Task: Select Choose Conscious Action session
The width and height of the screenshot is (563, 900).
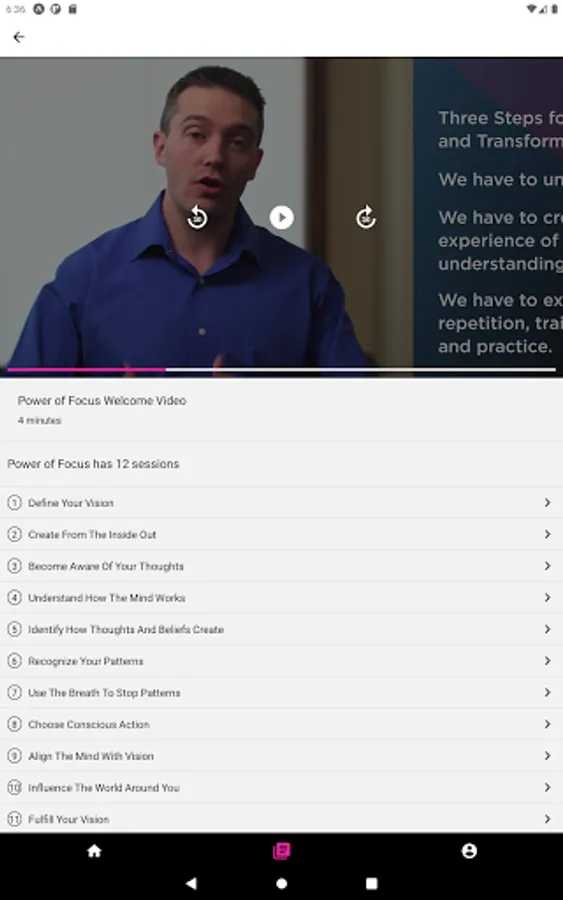Action: 281,724
